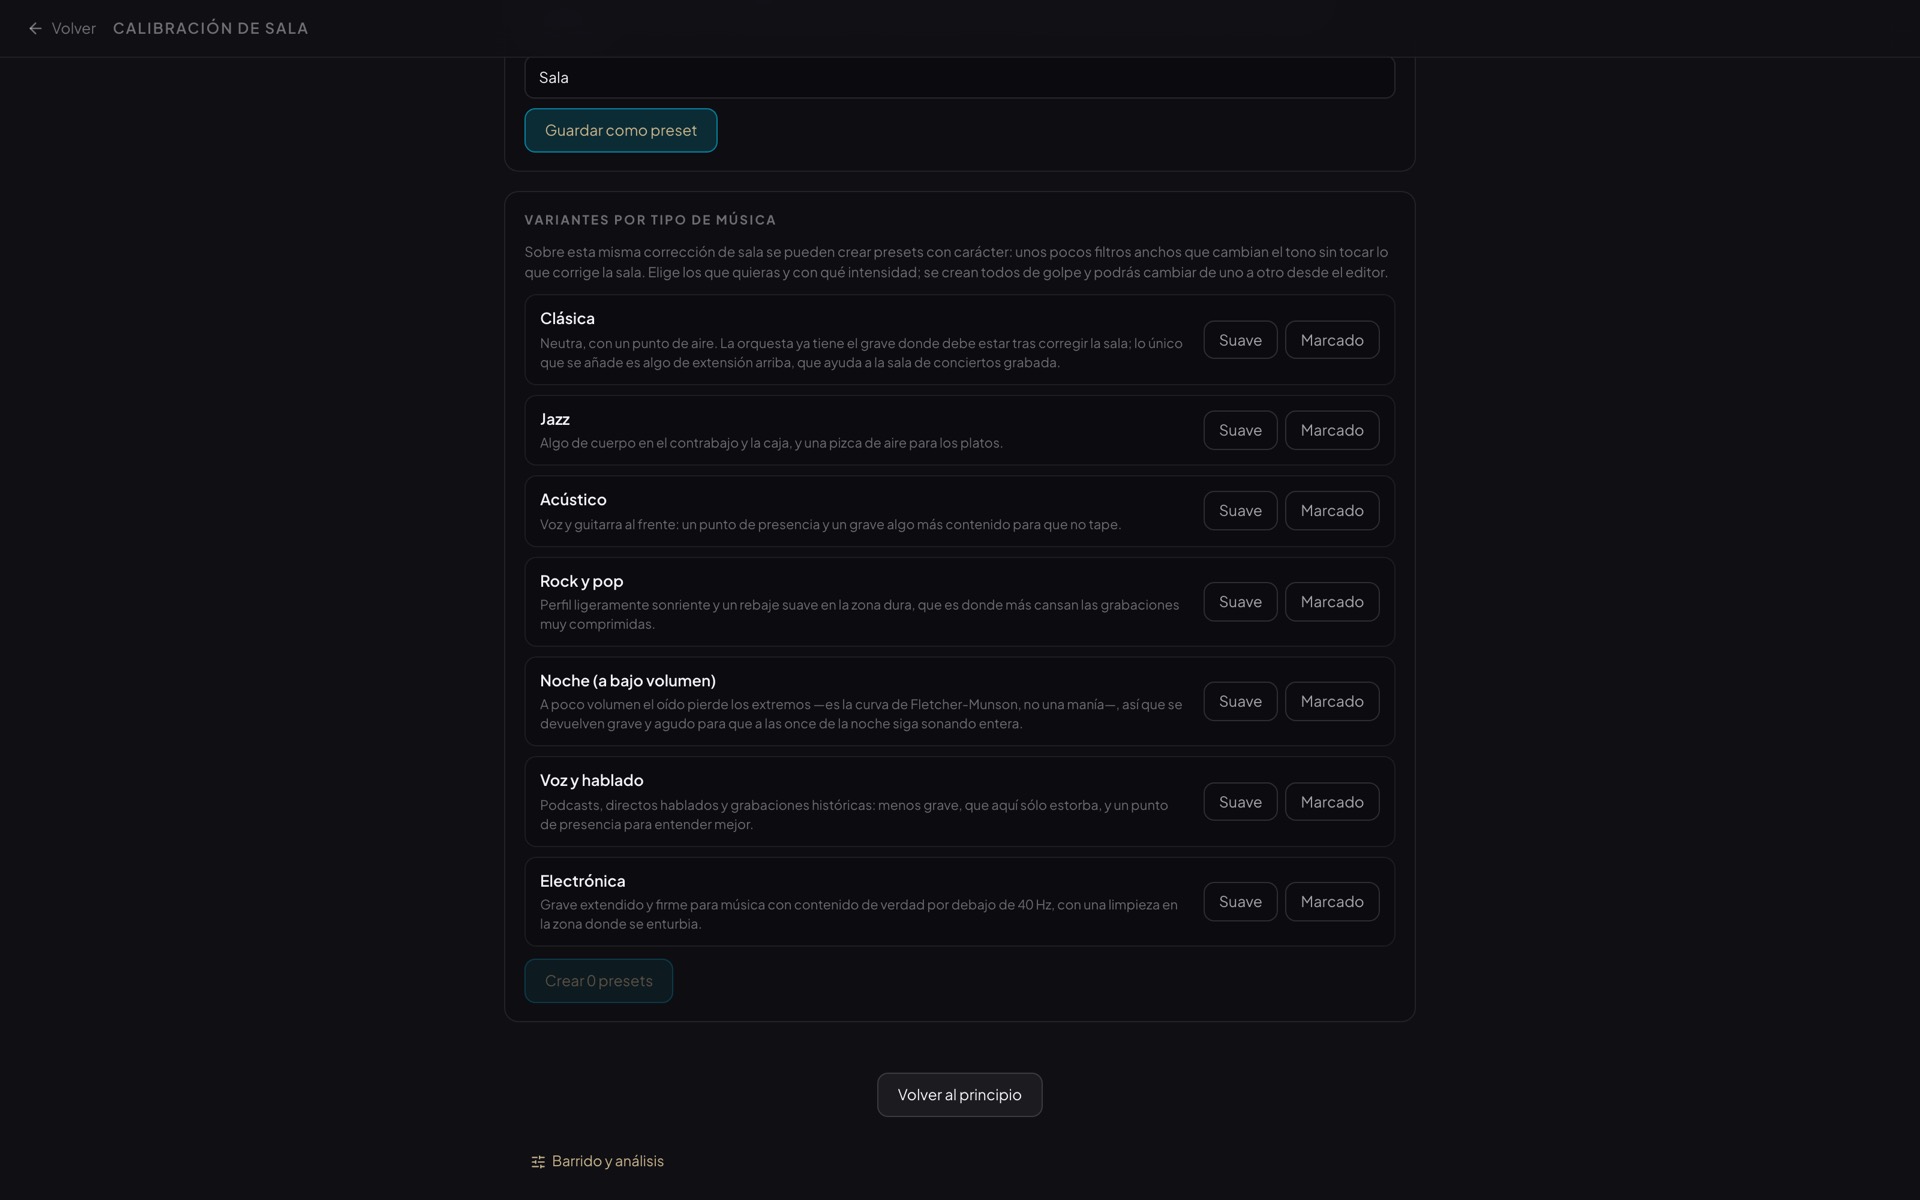This screenshot has height=1200, width=1920.
Task: Pick Suave for Noche (a bajo volumen)
Action: coord(1240,701)
